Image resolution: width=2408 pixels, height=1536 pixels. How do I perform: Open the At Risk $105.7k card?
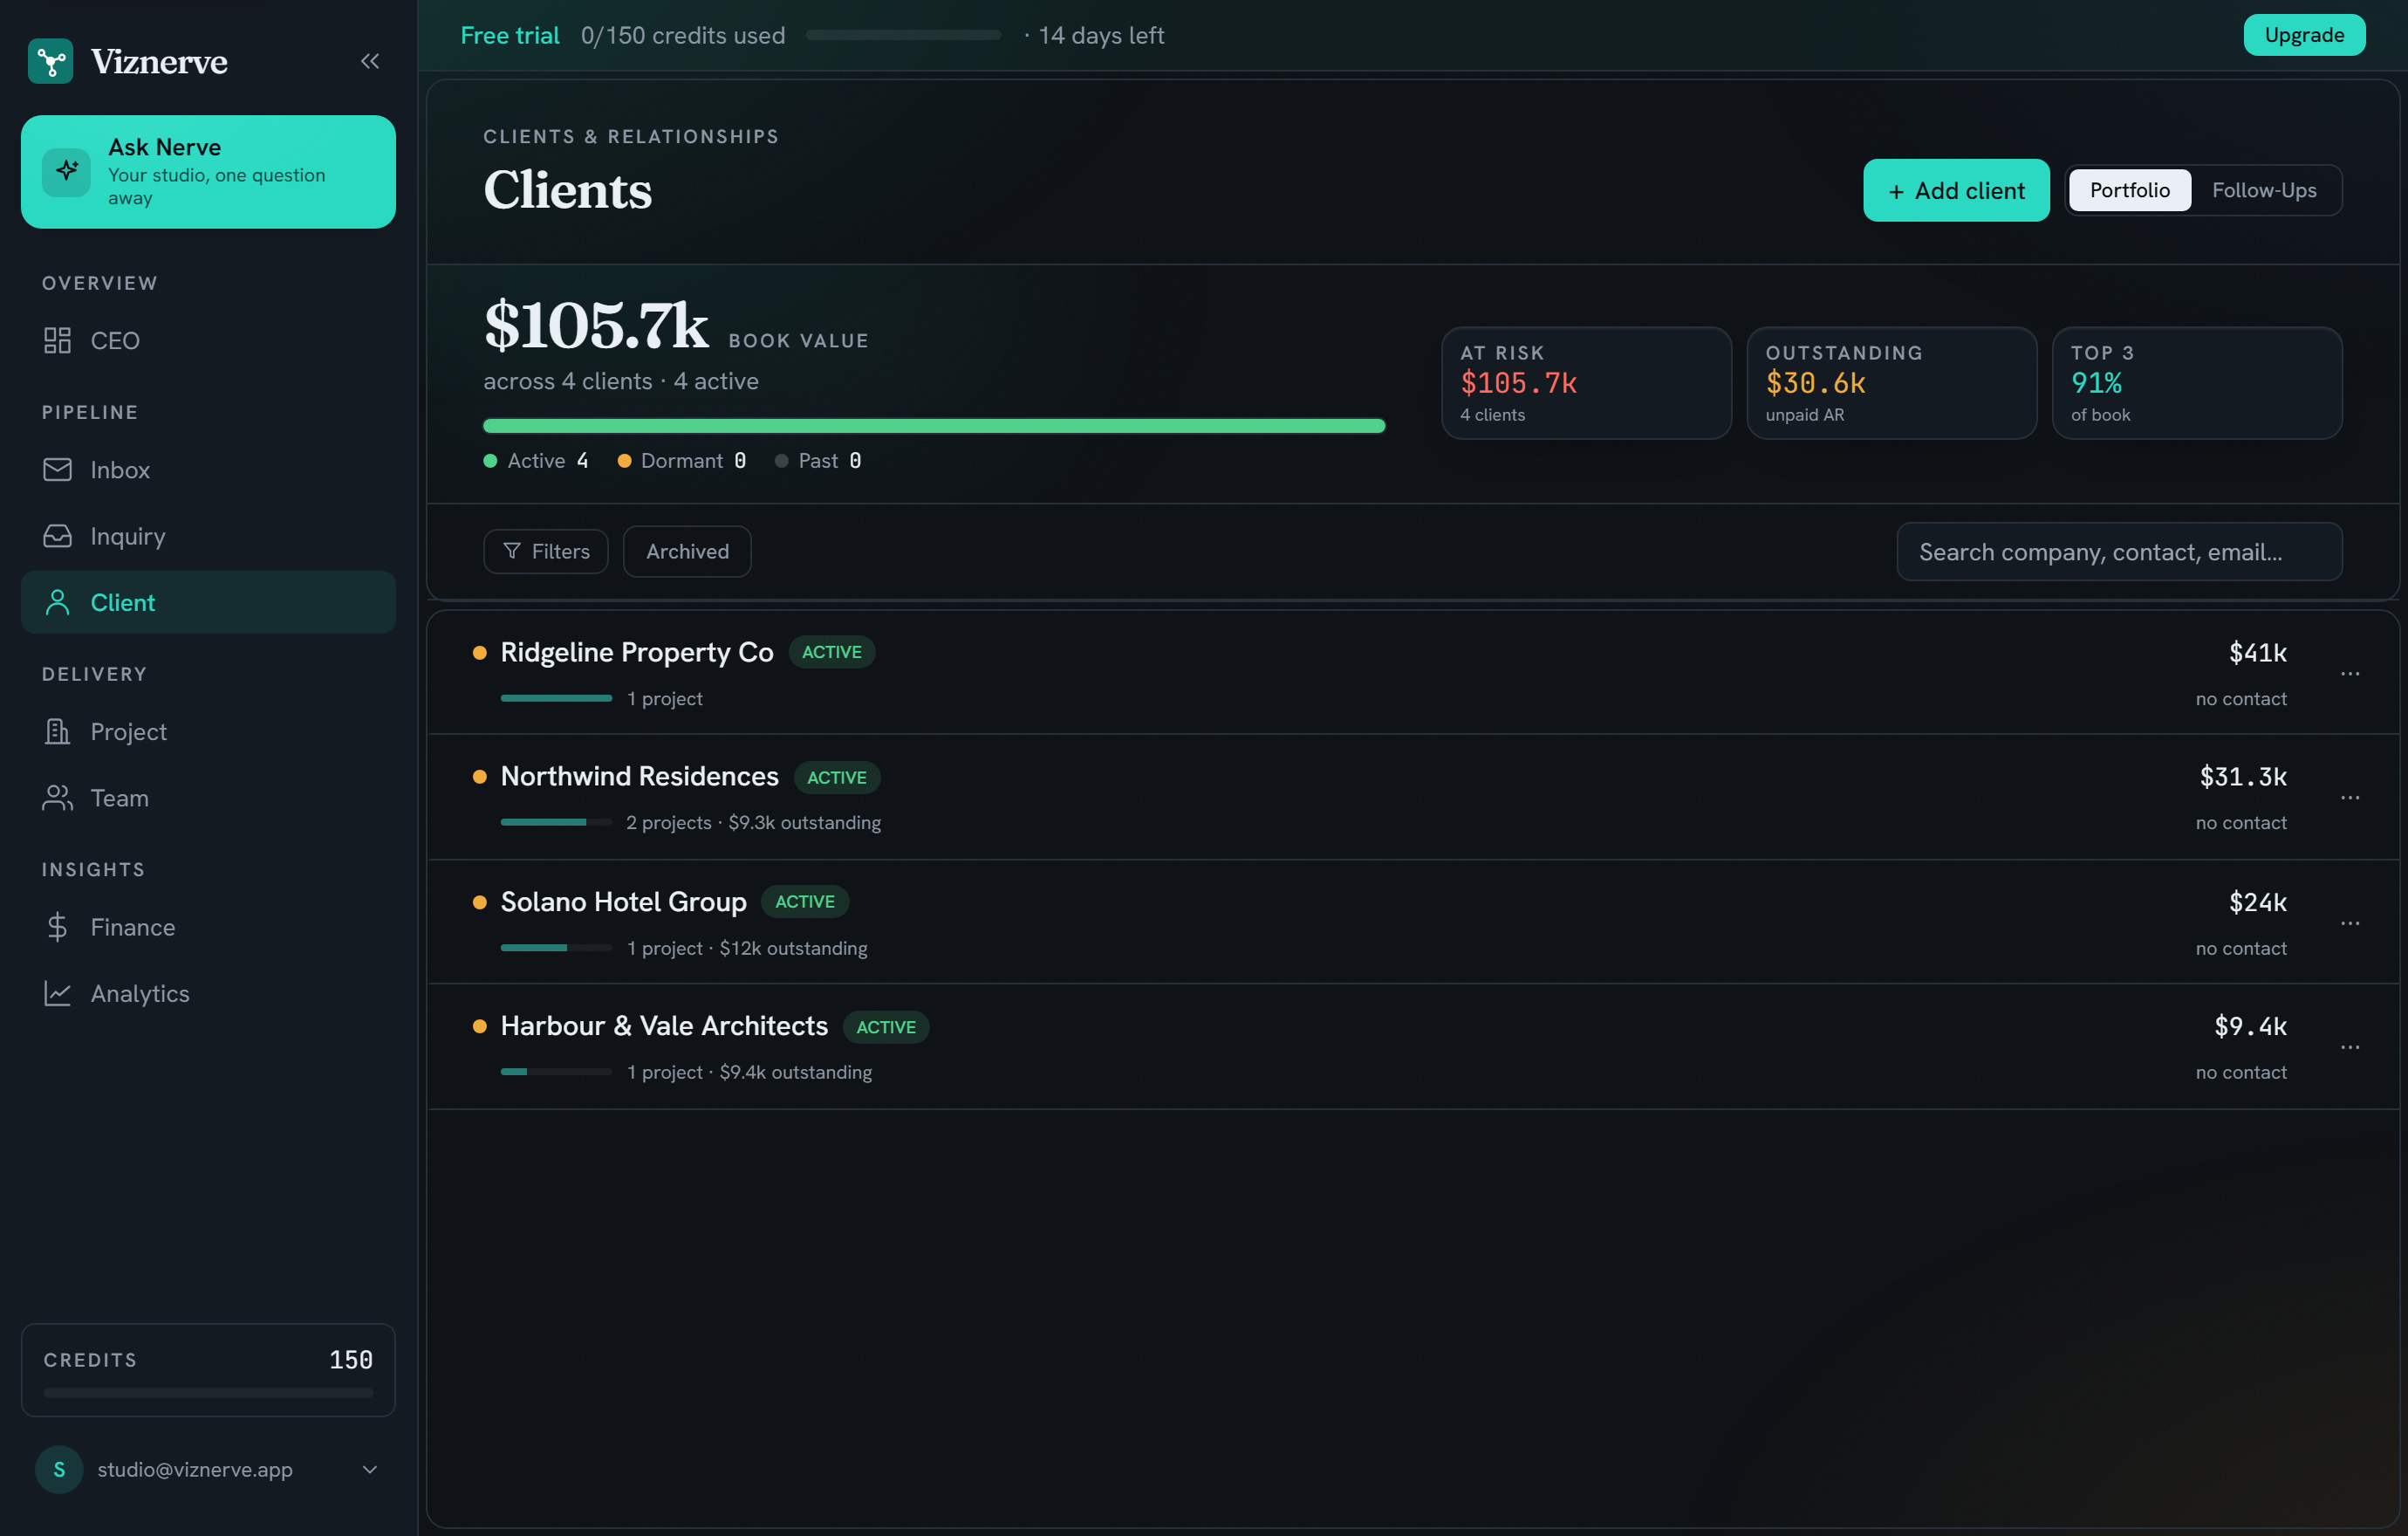(x=1586, y=383)
